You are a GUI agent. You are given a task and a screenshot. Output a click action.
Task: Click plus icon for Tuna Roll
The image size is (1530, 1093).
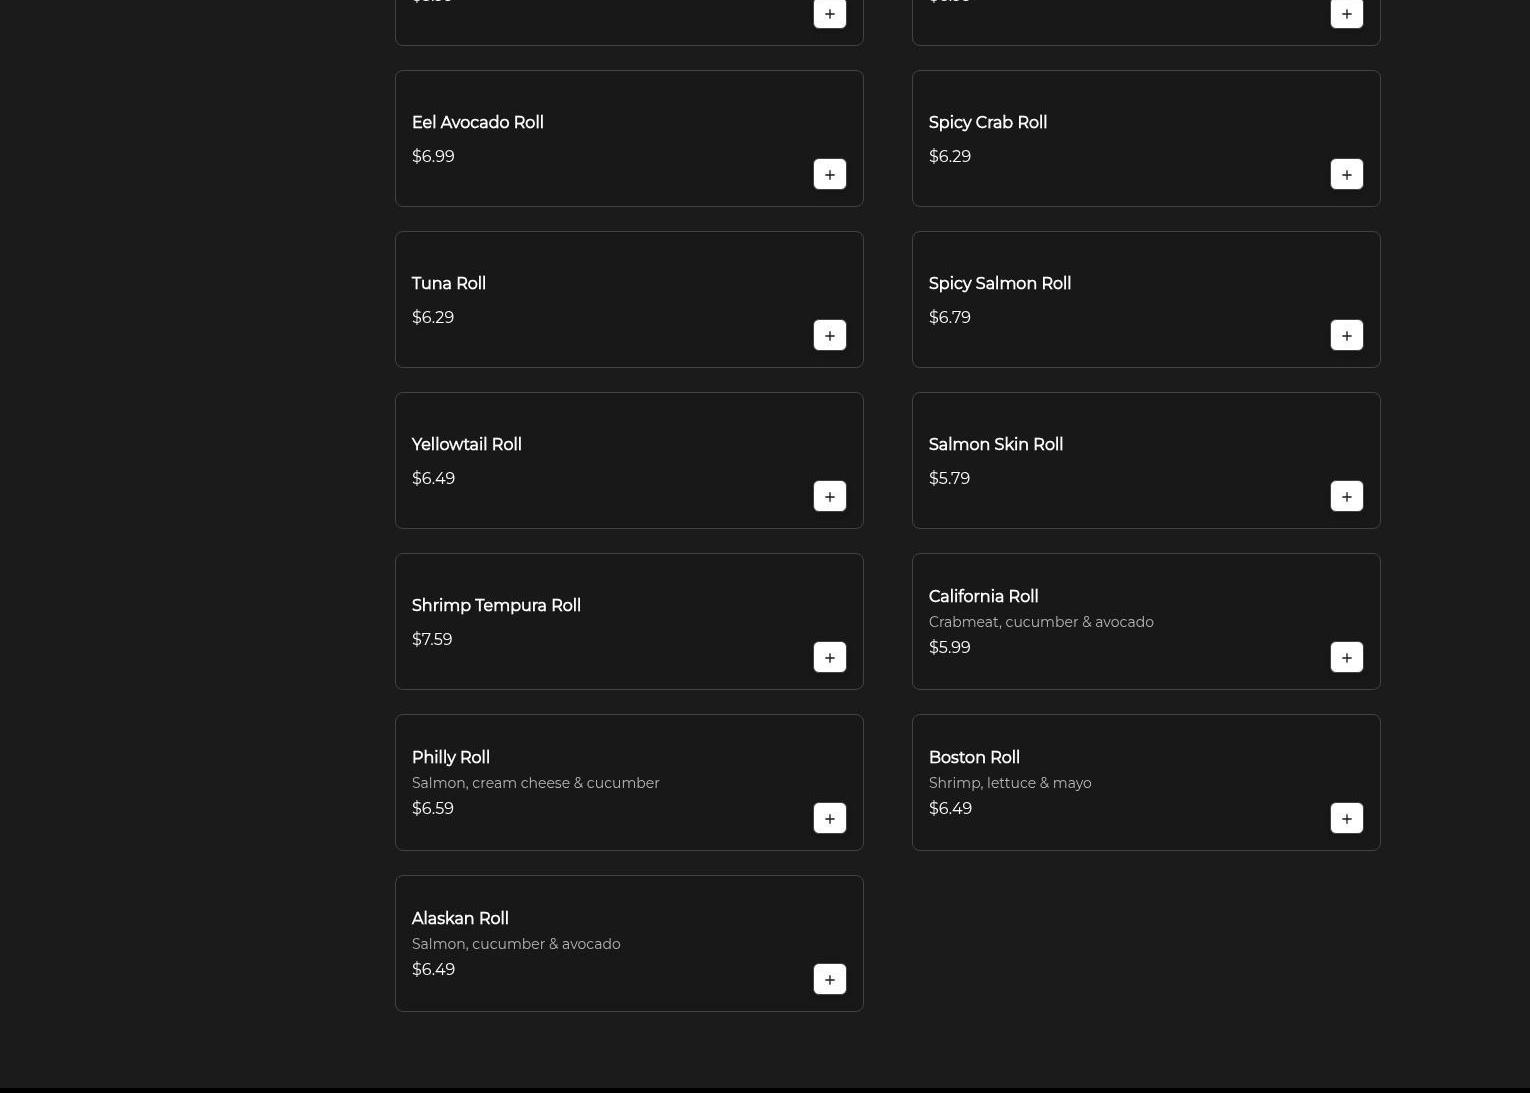click(829, 335)
